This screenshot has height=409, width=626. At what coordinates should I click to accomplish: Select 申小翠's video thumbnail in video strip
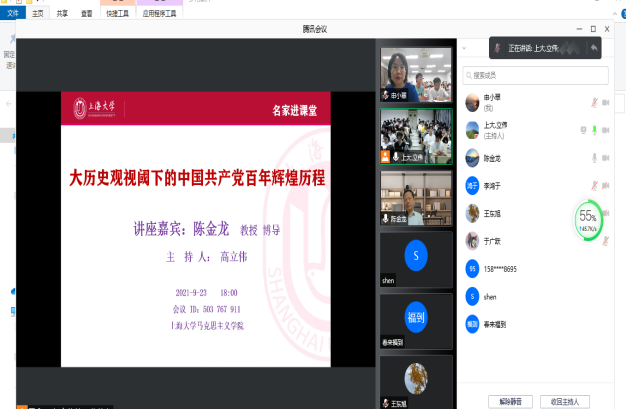[x=415, y=73]
